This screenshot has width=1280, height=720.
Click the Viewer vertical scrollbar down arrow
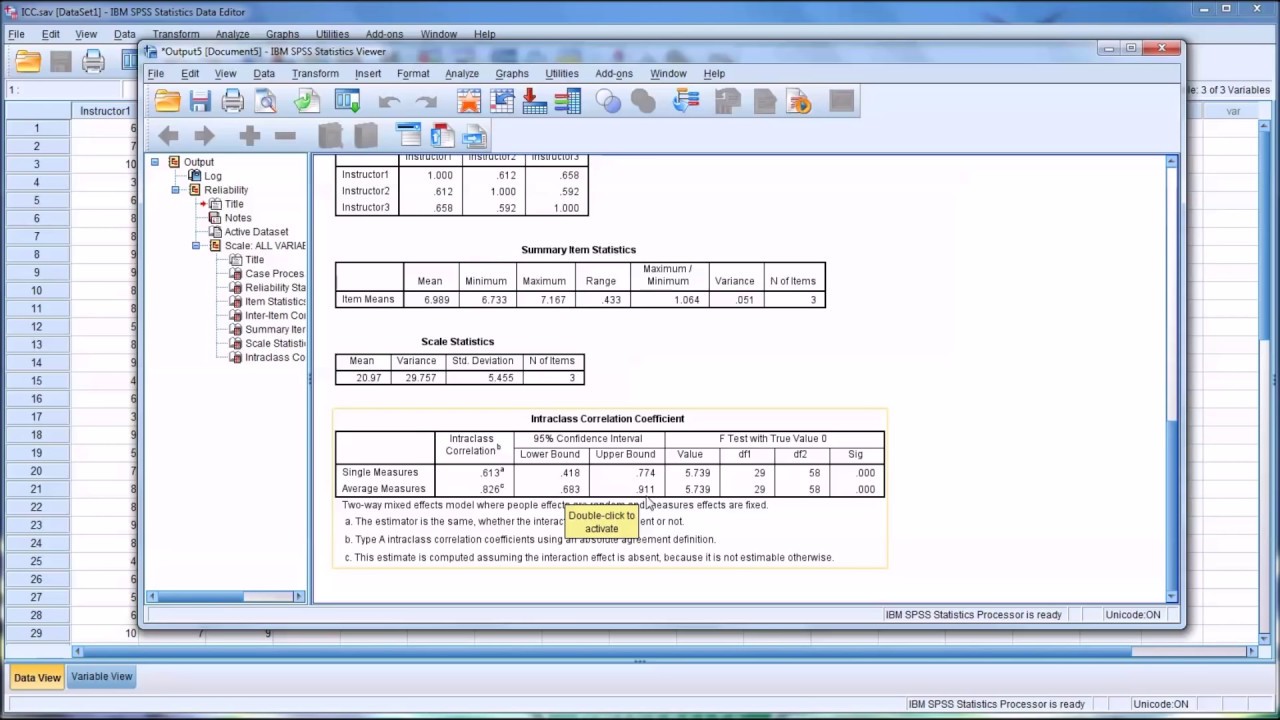(x=1172, y=596)
